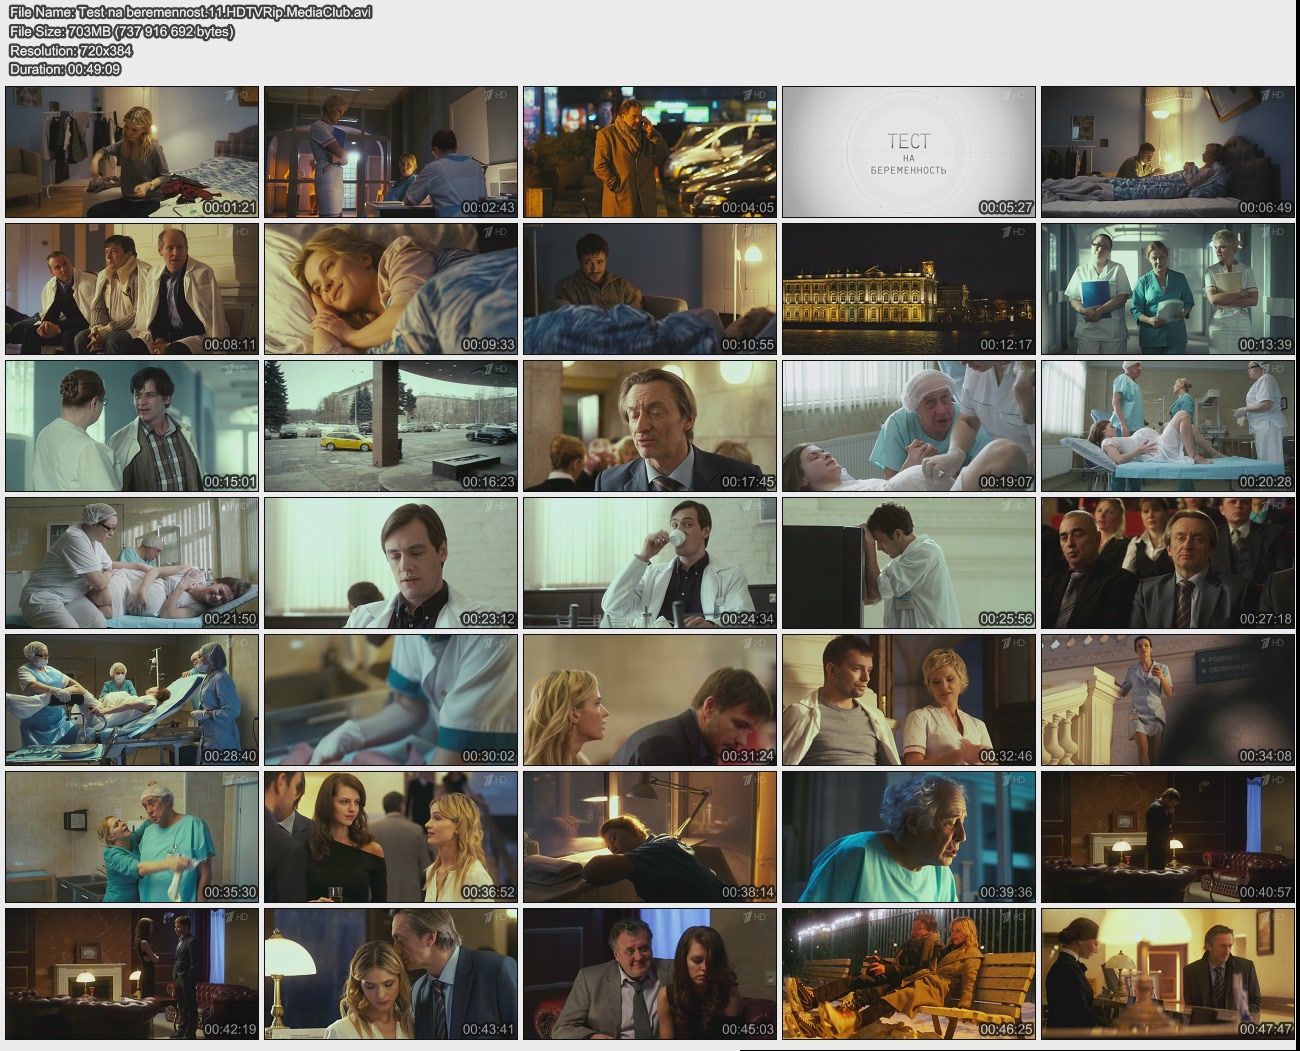
Task: Open the thumbnail timestamped 00:04:05
Action: tap(650, 152)
